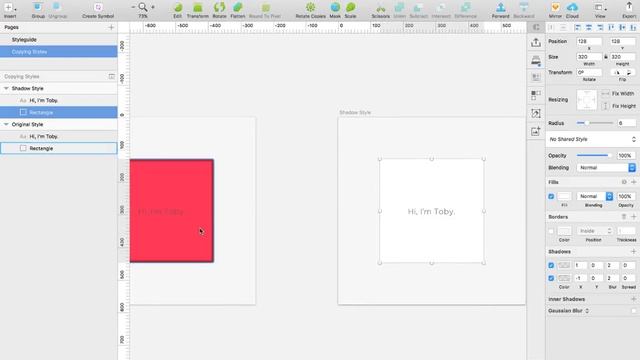The width and height of the screenshot is (640, 360).
Task: Open the Mirror tool
Action: pos(555,10)
